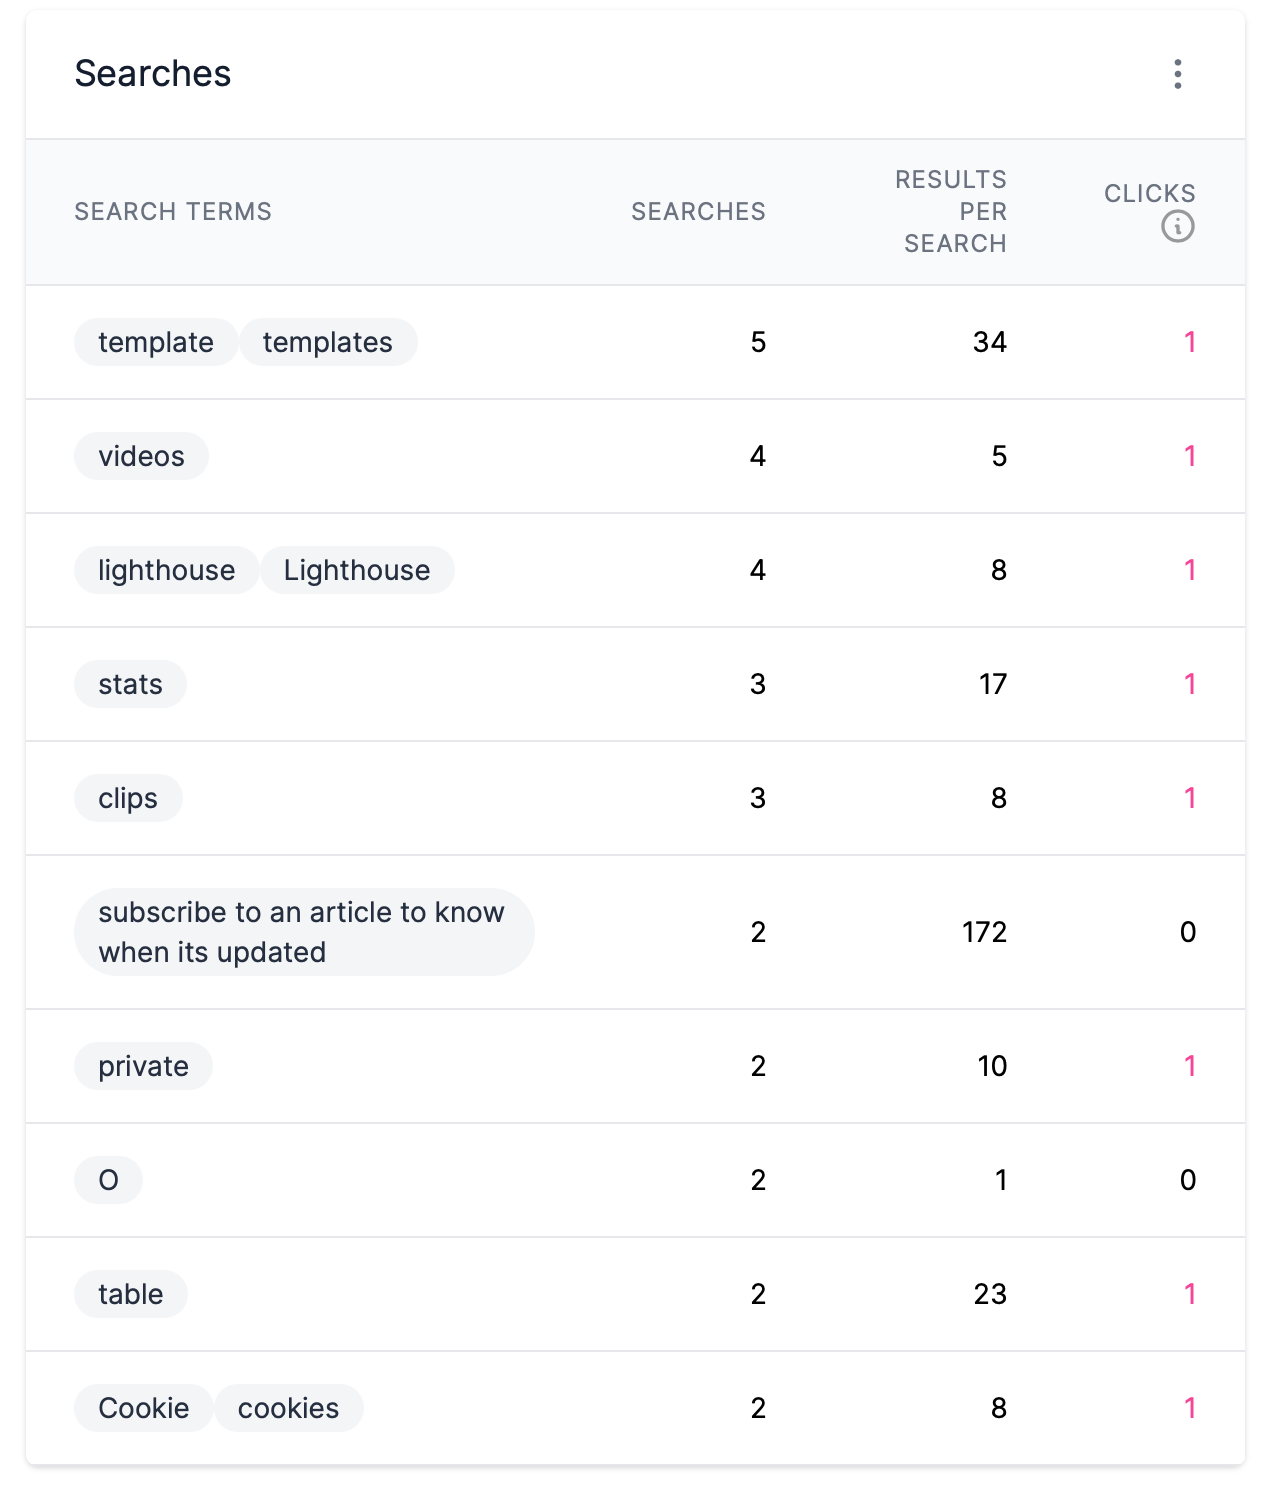Click the Search Terms column header
Screen dimensions: 1262x1492
[173, 212]
